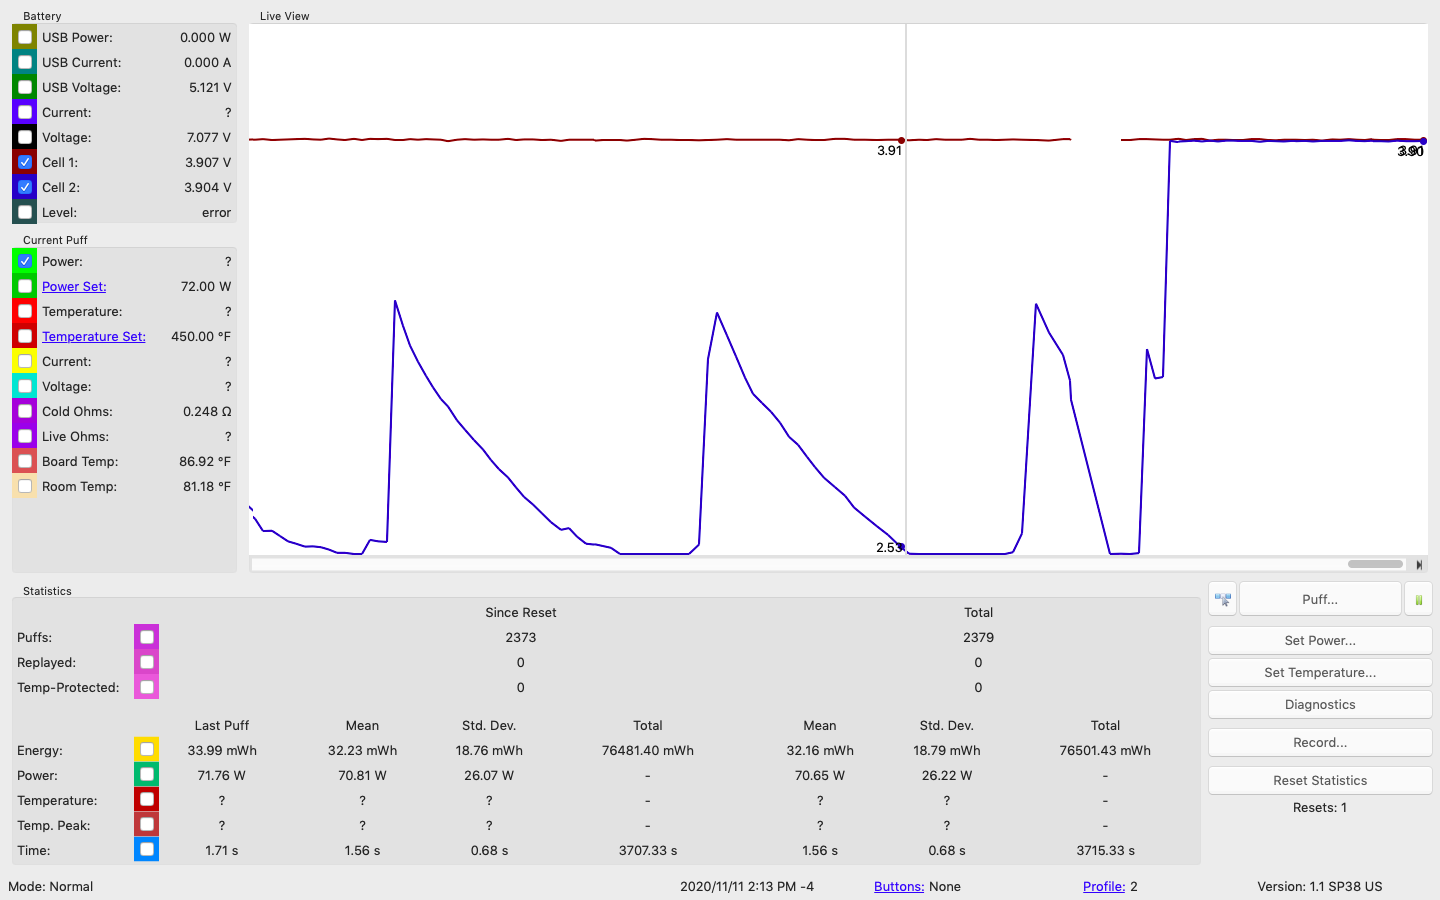Disable the Power trace in Current Puff

coord(25,261)
